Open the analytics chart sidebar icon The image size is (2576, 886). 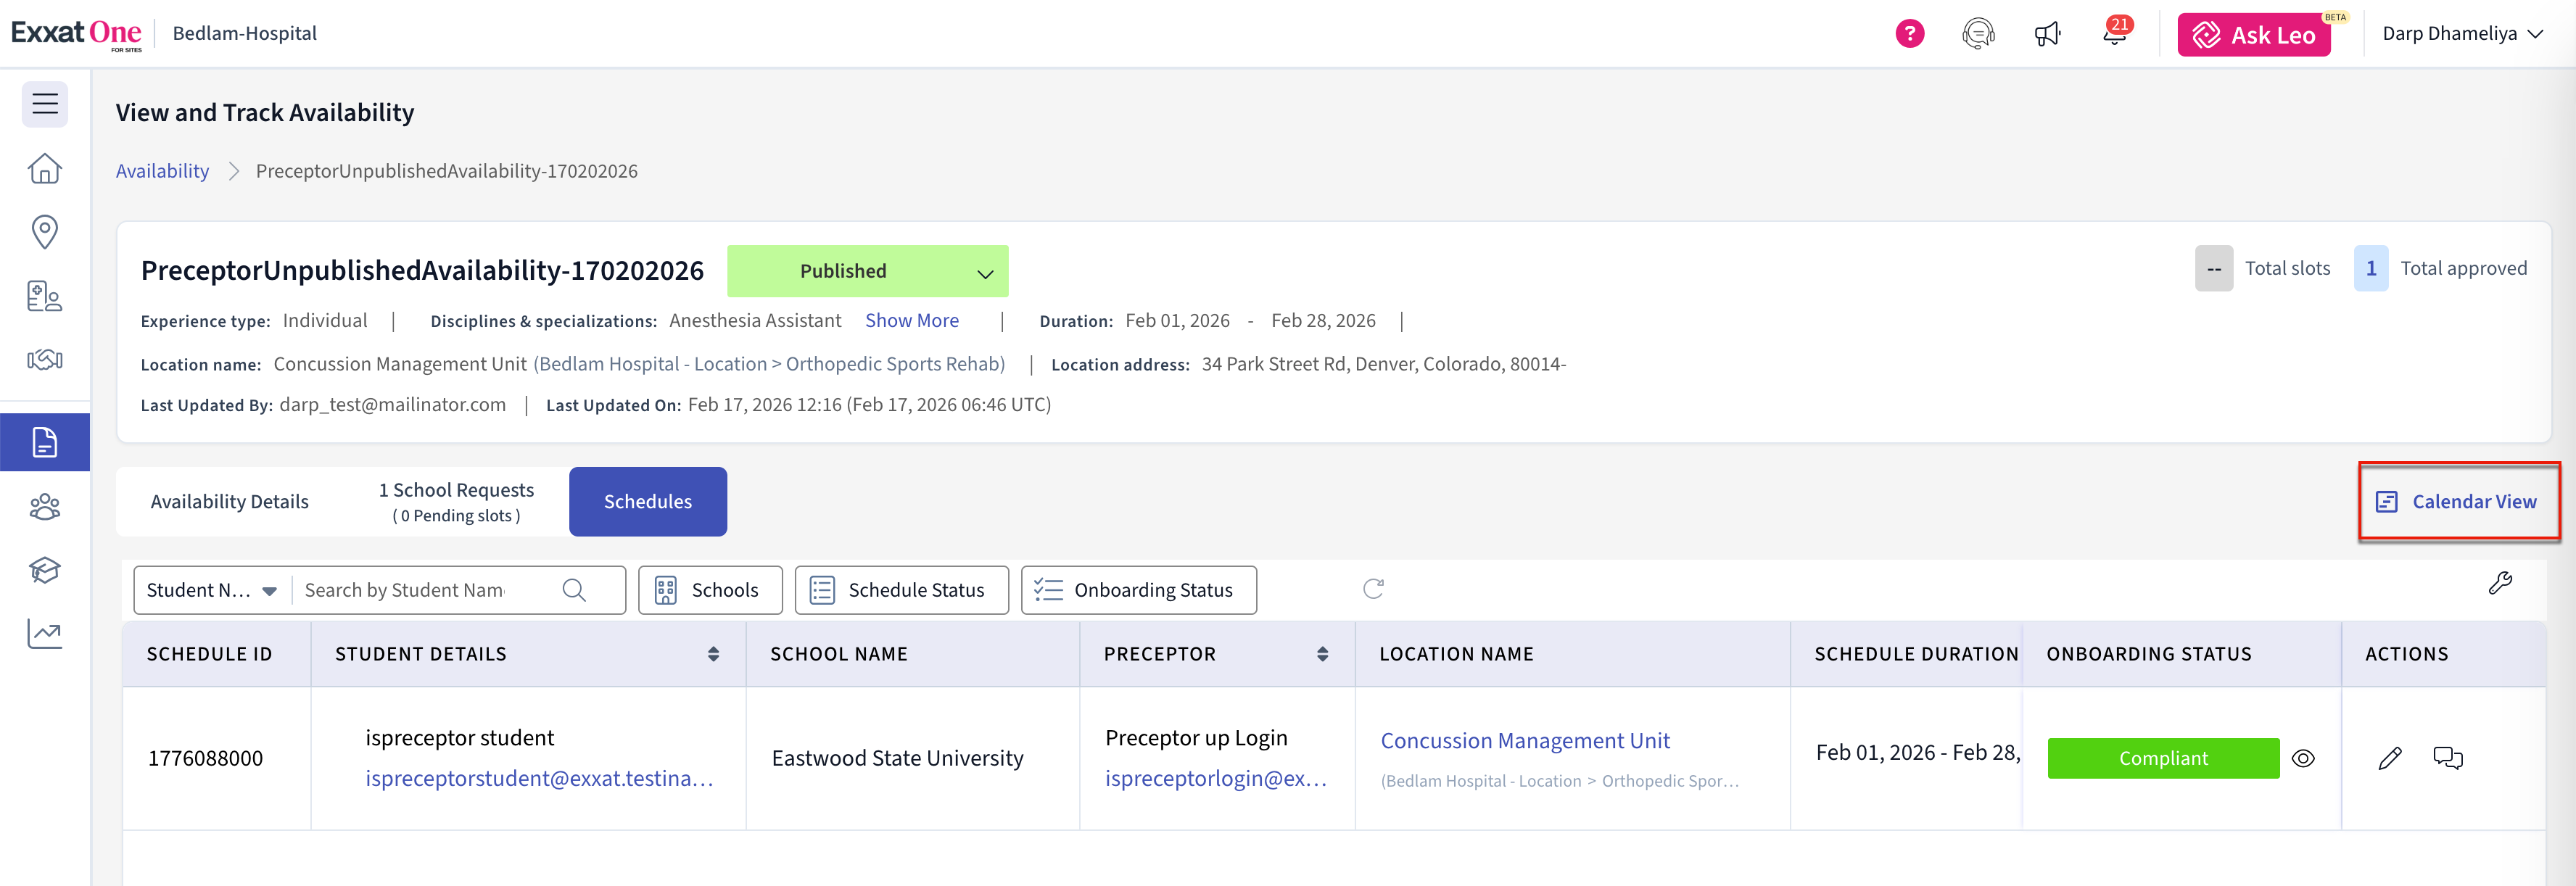coord(45,633)
